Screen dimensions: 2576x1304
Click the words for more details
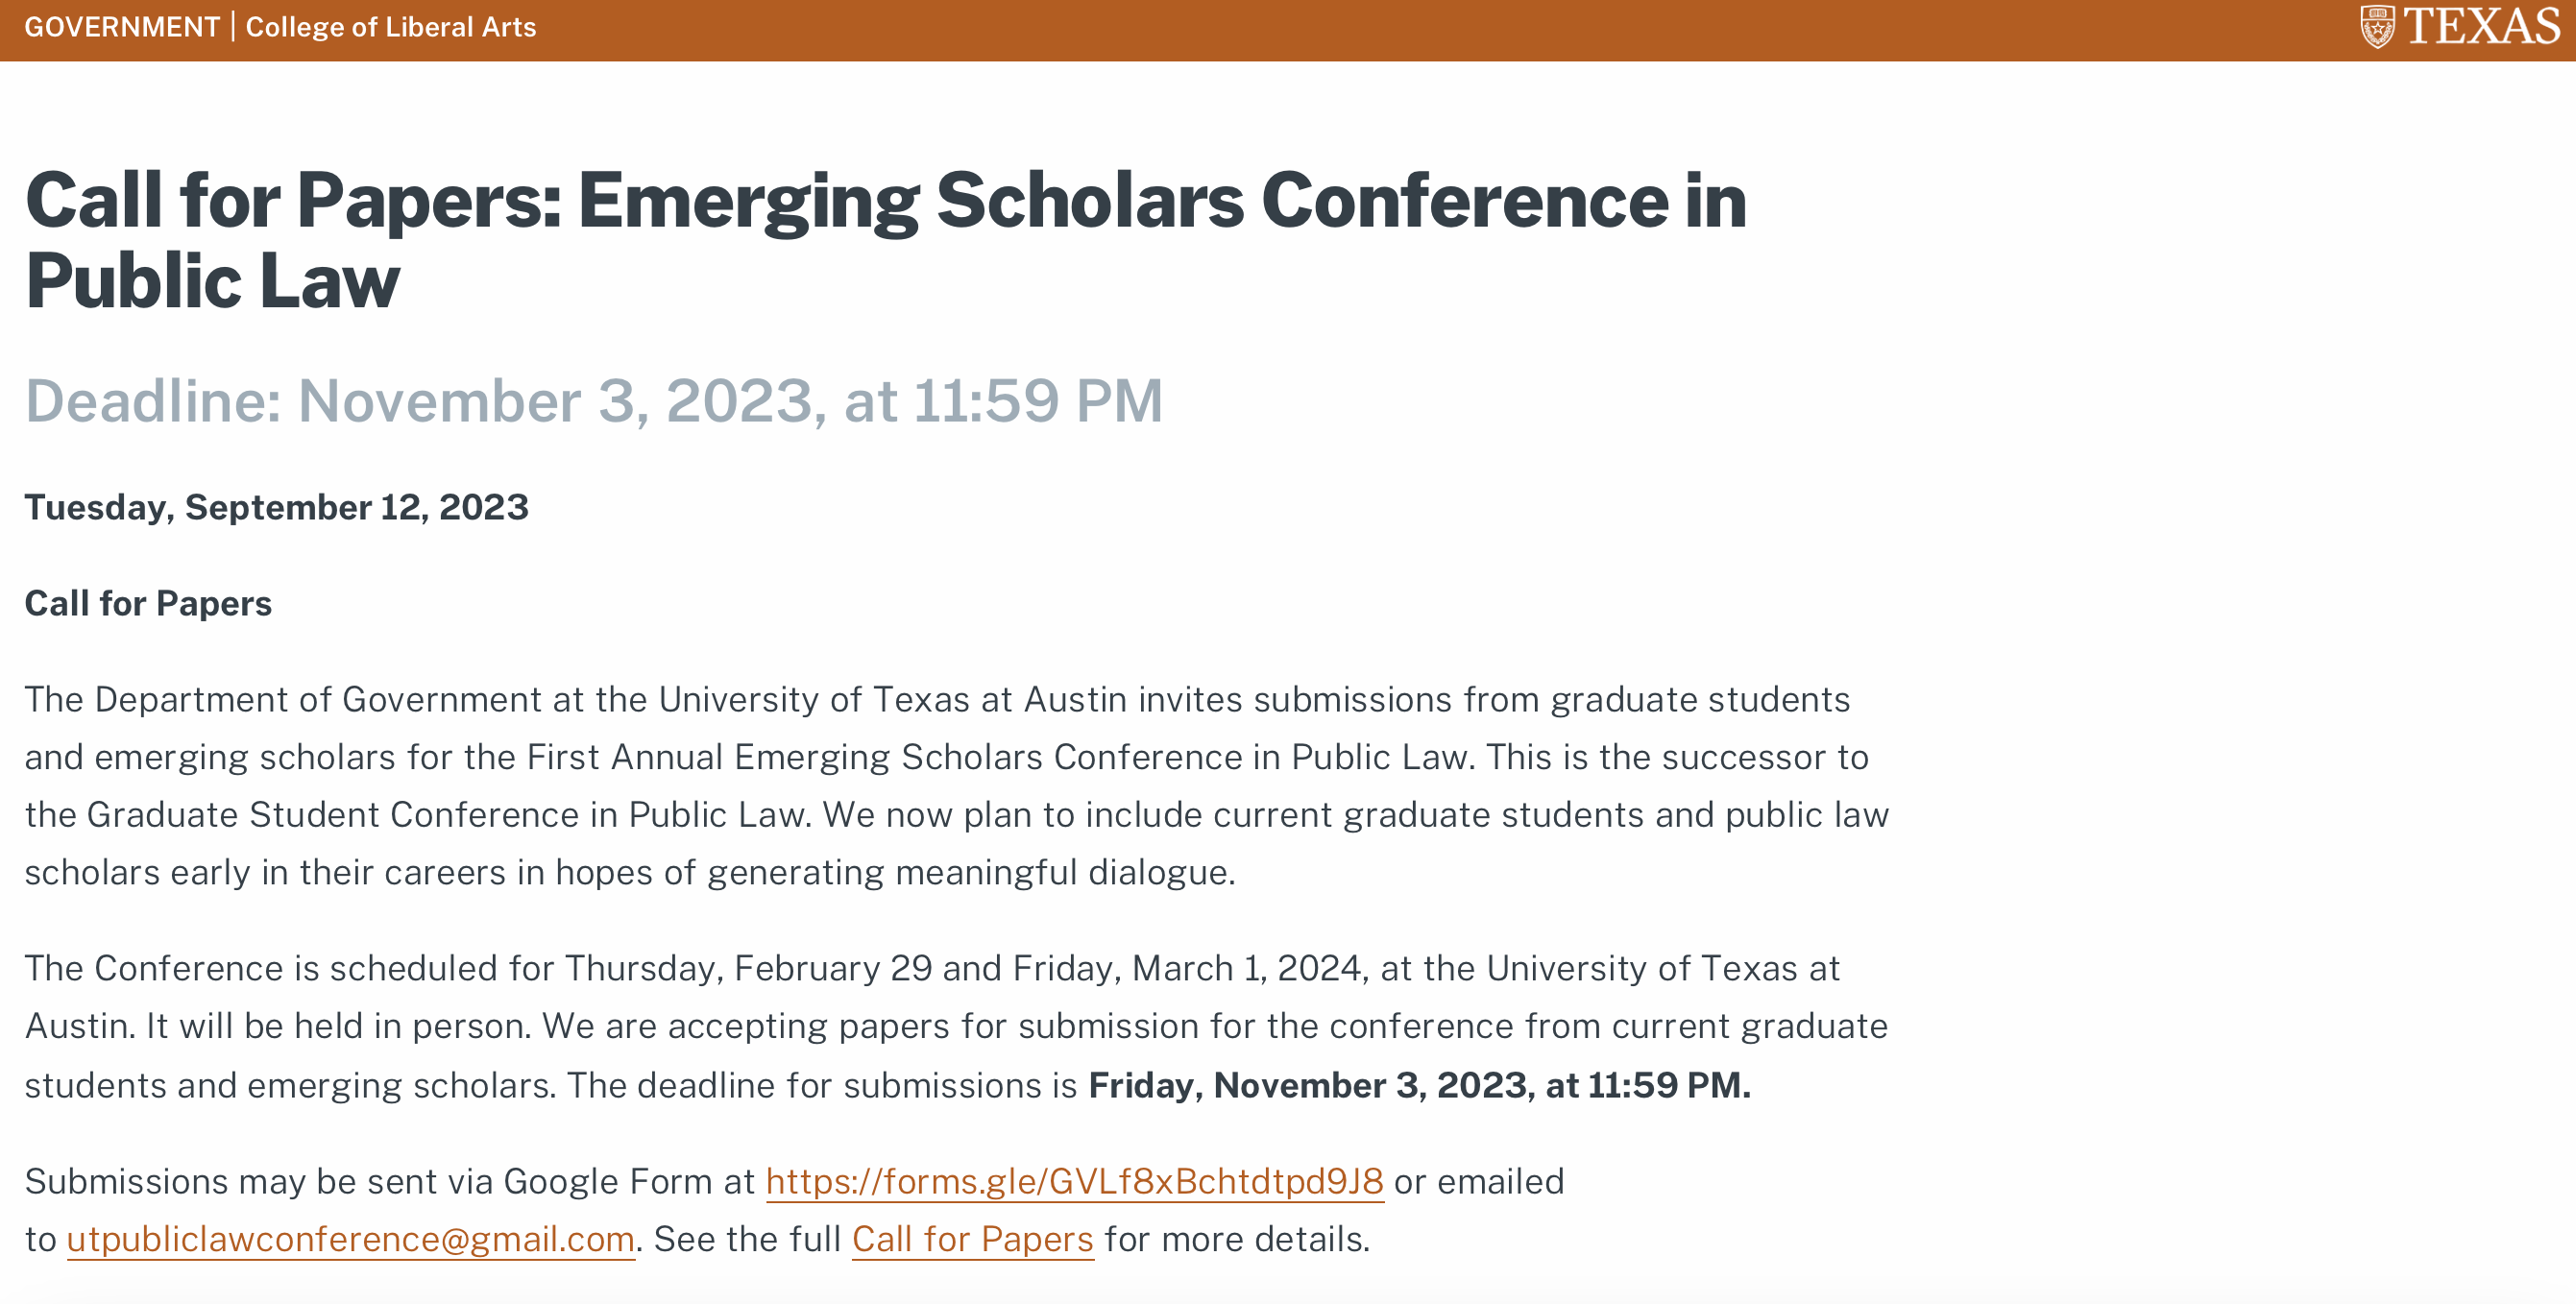tap(1237, 1239)
